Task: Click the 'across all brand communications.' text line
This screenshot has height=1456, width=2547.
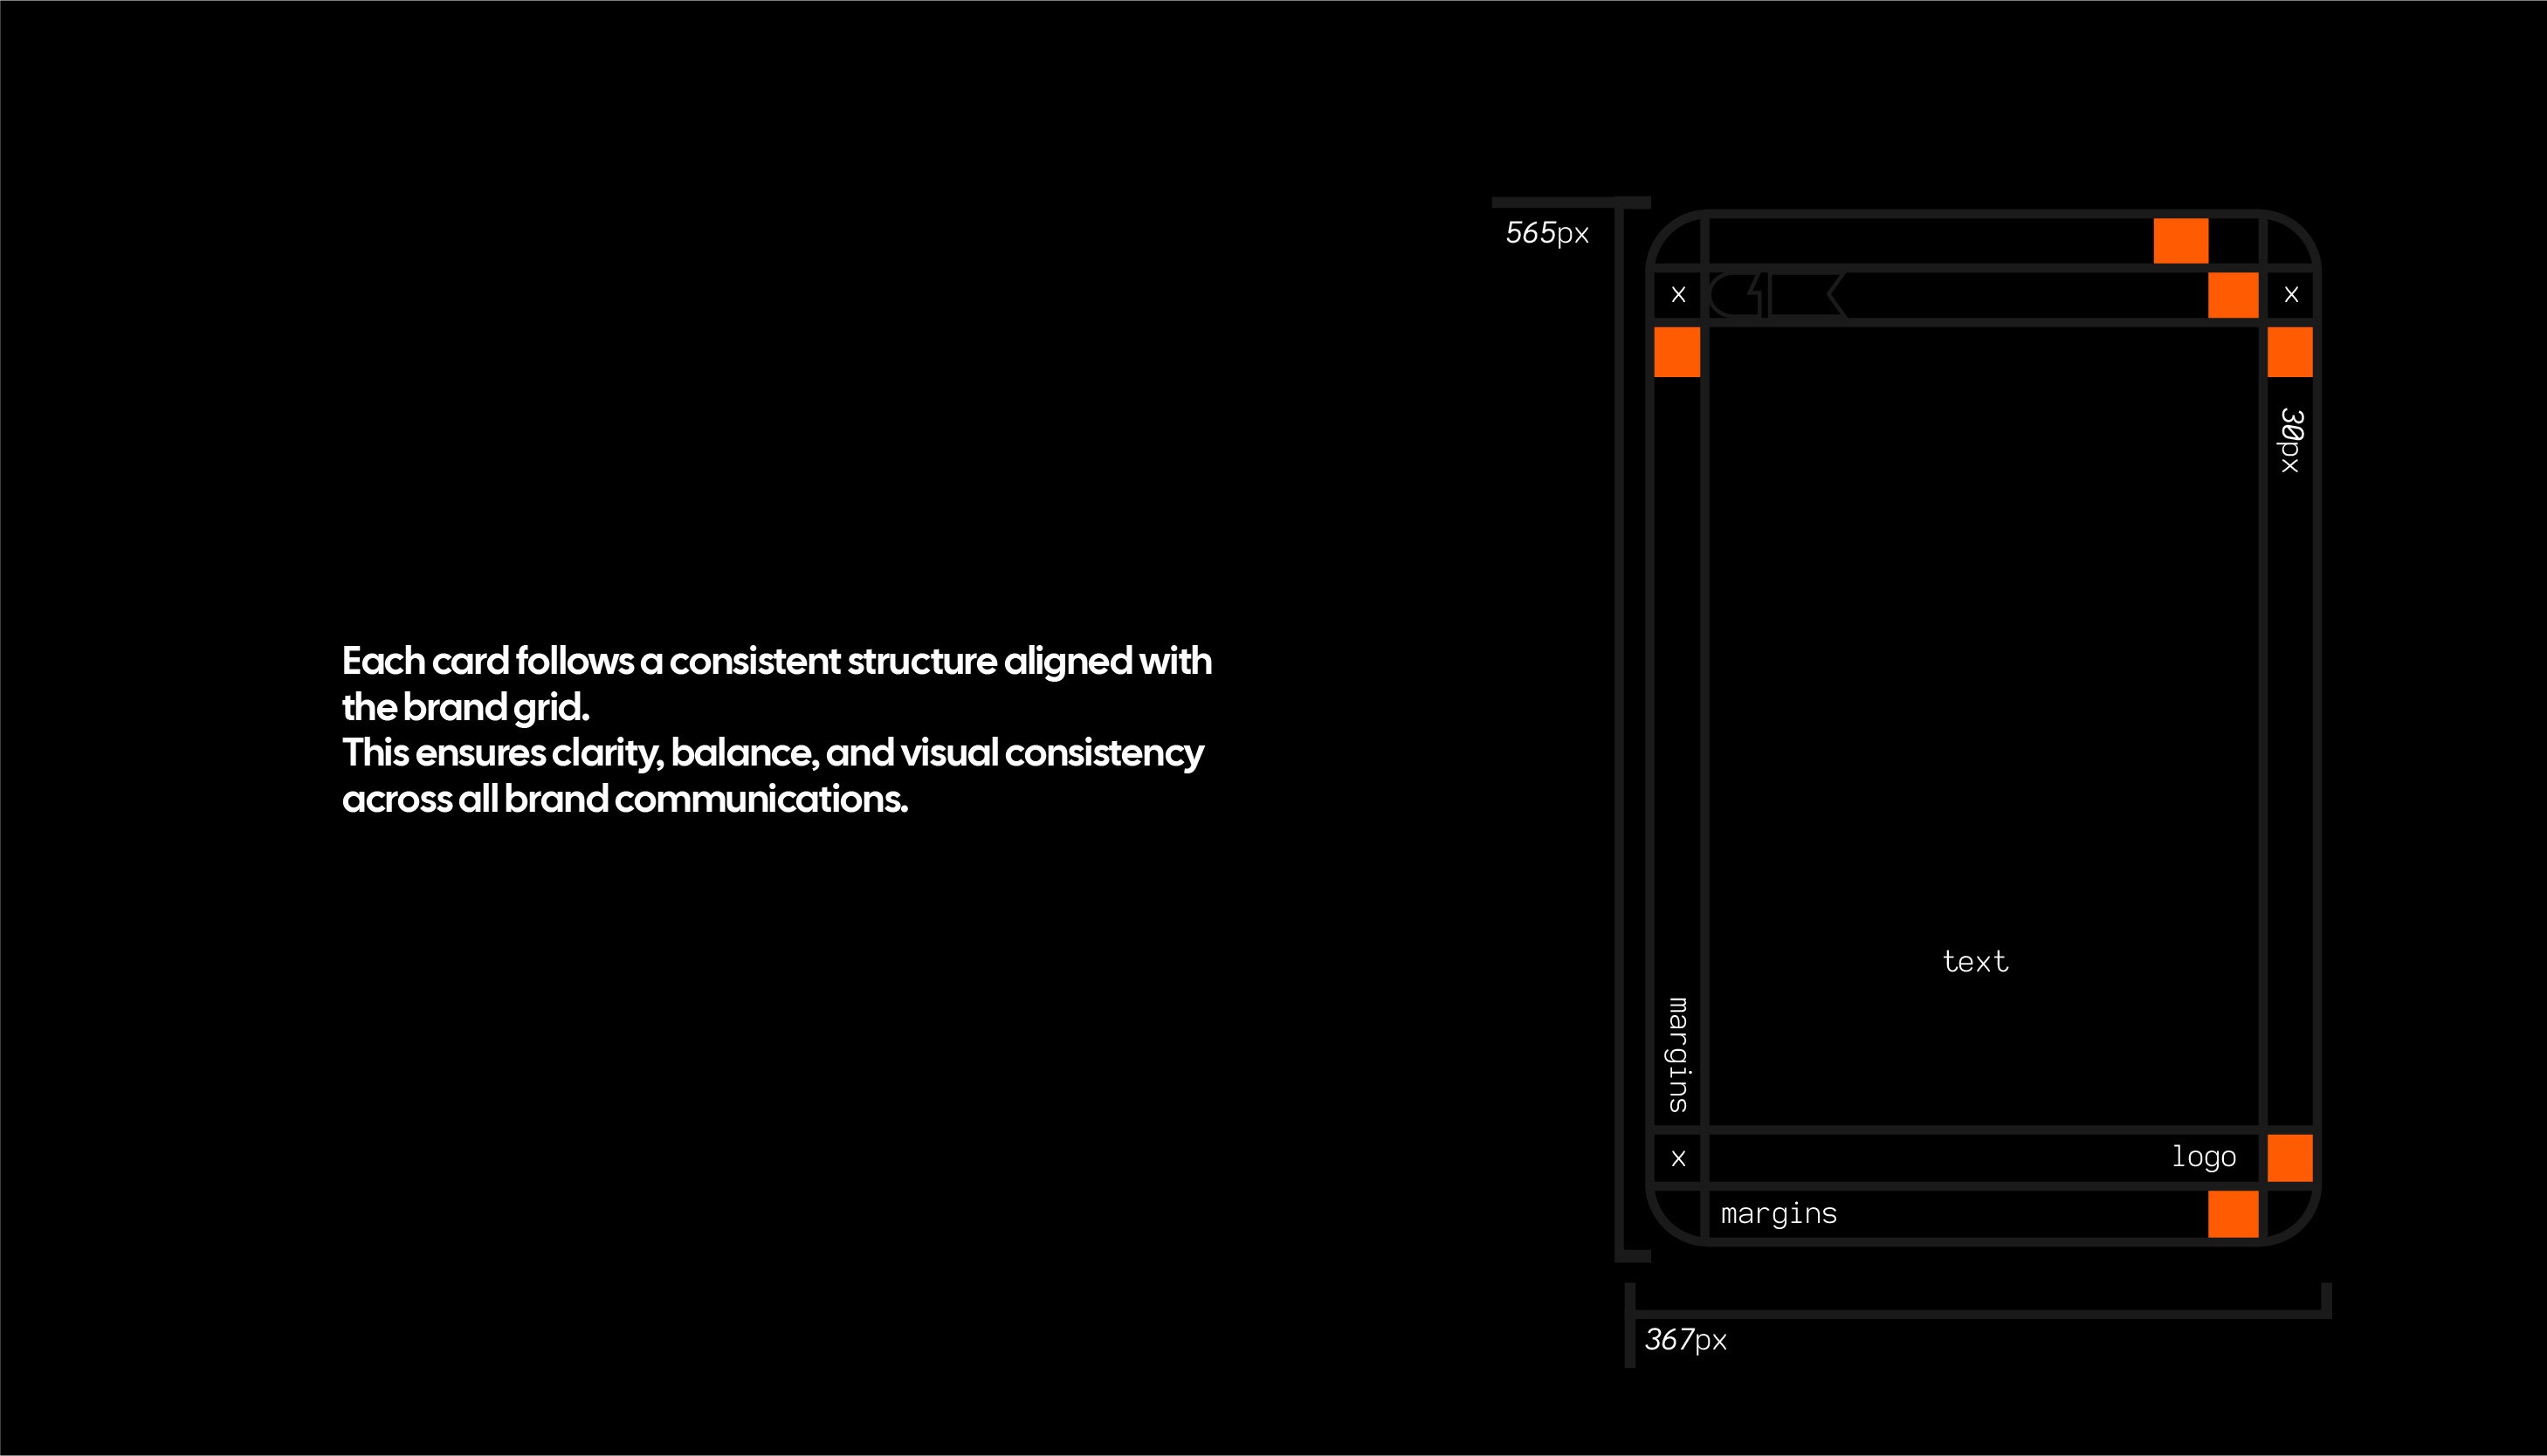Action: point(625,799)
